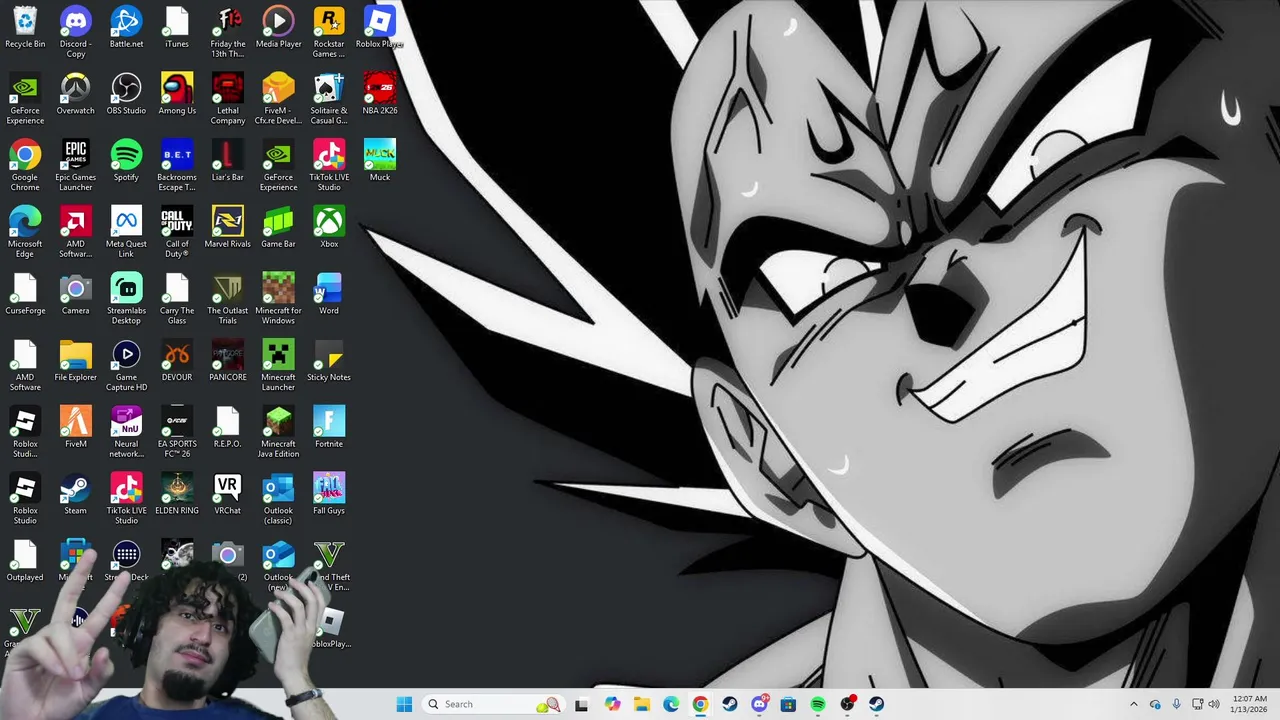Select Friday the 13th game shortcut
This screenshot has height=720, width=1280.
pos(228,32)
